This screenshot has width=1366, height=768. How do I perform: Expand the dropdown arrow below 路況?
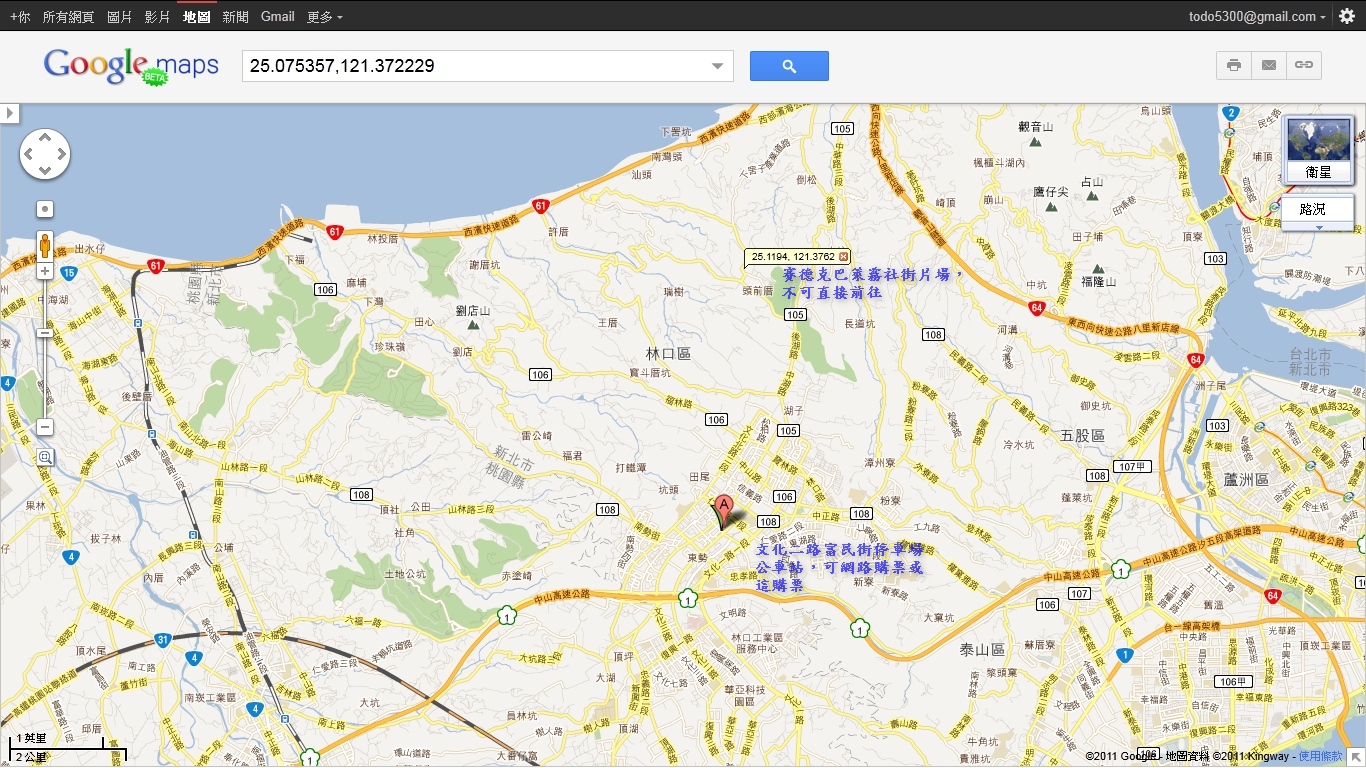coord(1318,227)
